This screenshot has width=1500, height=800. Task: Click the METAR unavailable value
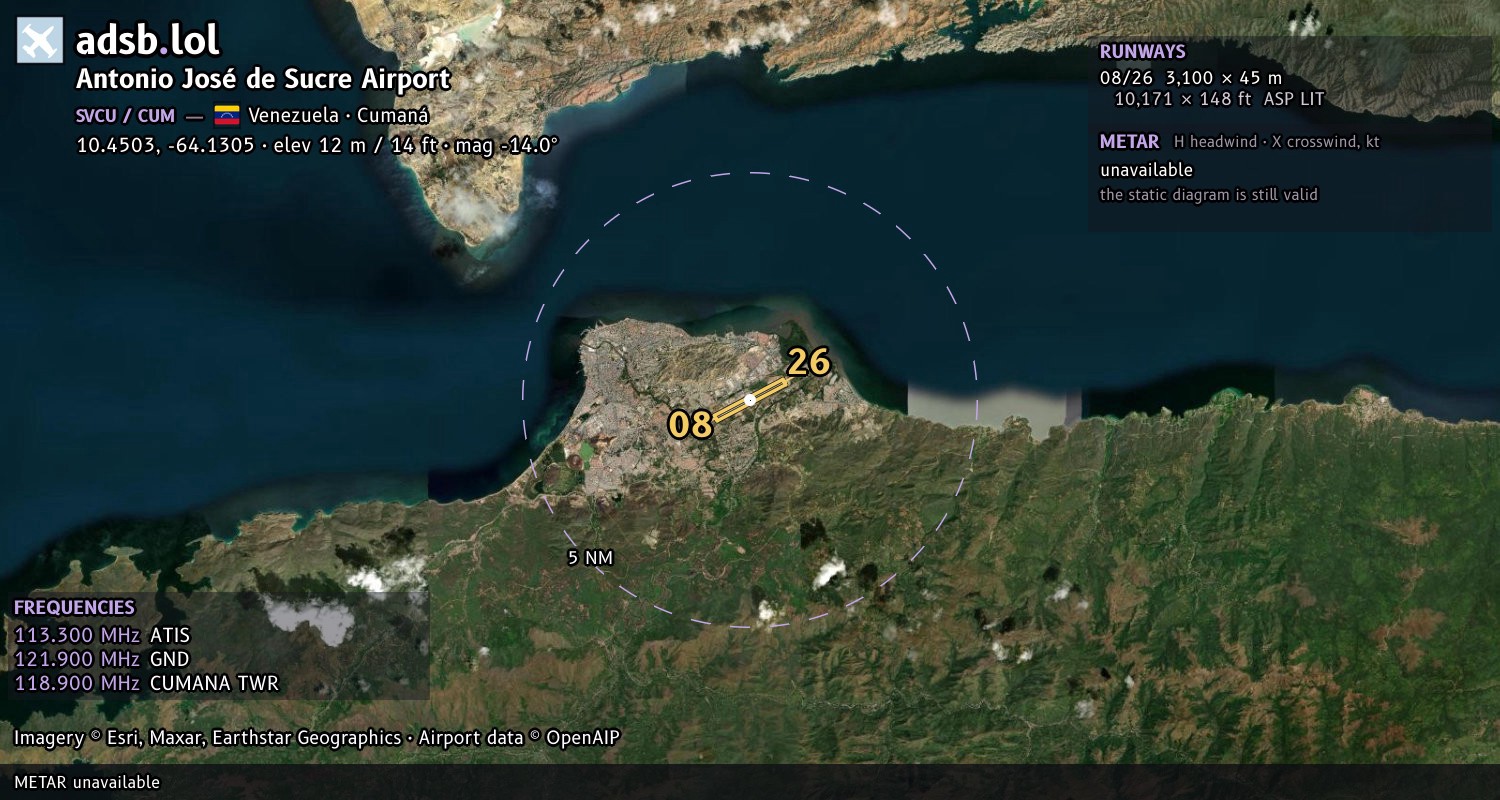1147,170
